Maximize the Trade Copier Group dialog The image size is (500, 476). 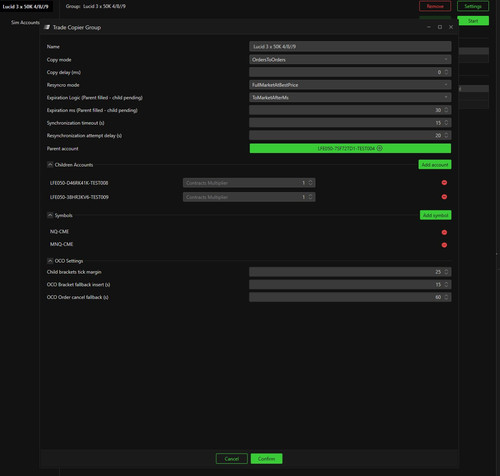(440, 27)
